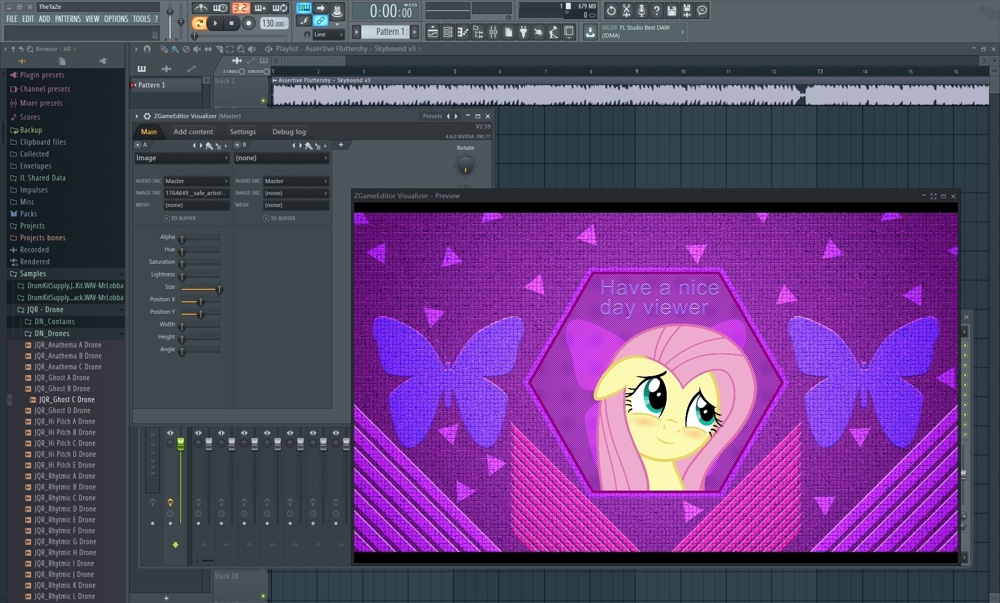
Task: Open the View mixer icon
Action: pyautogui.click(x=493, y=32)
